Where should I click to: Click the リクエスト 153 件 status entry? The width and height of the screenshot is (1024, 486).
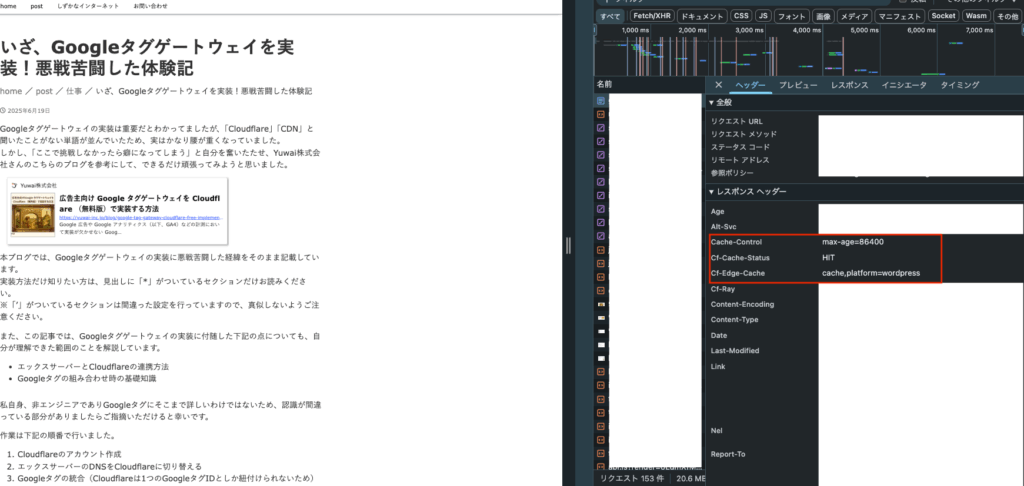630,479
